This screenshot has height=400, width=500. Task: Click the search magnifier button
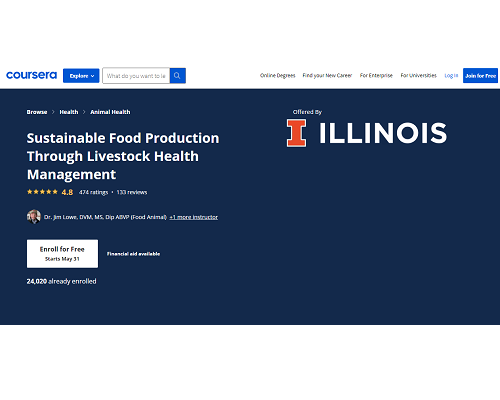click(178, 76)
